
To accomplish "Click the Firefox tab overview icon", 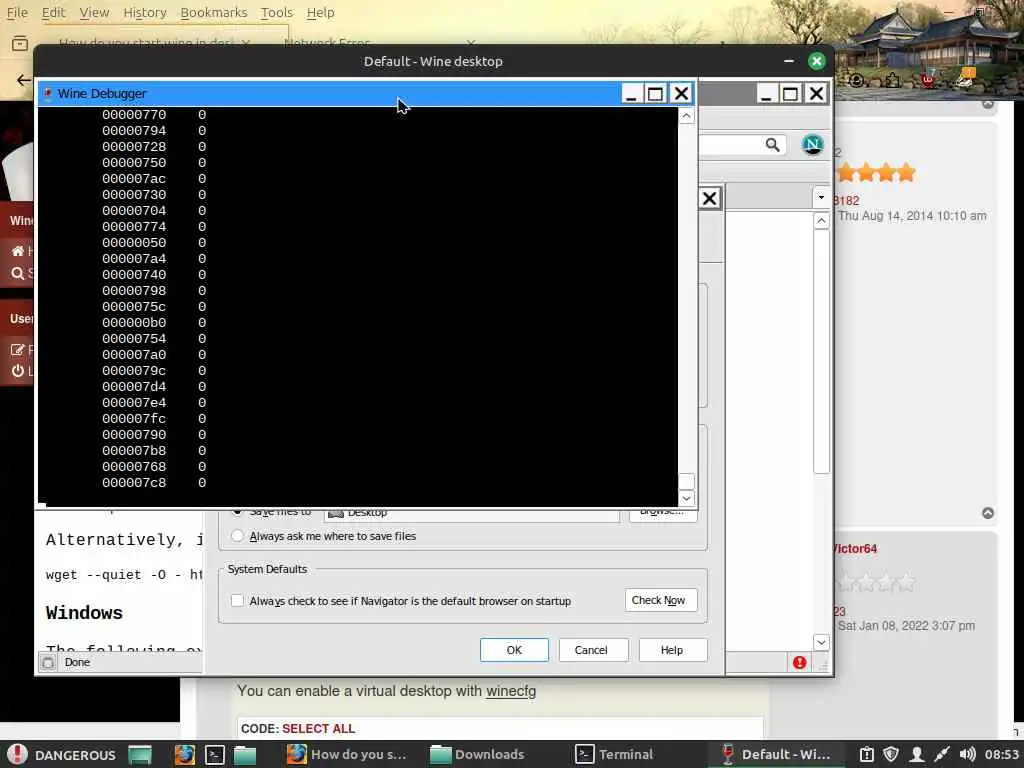I will (20, 44).
